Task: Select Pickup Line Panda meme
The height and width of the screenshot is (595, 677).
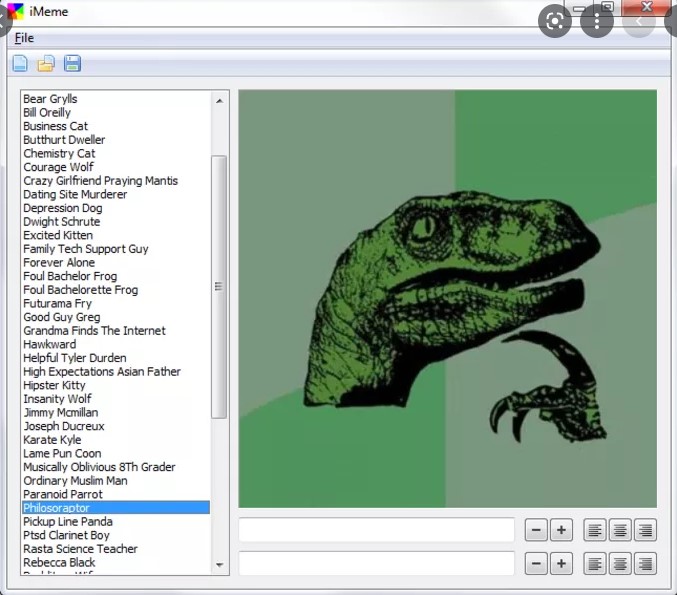Action: pyautogui.click(x=68, y=522)
